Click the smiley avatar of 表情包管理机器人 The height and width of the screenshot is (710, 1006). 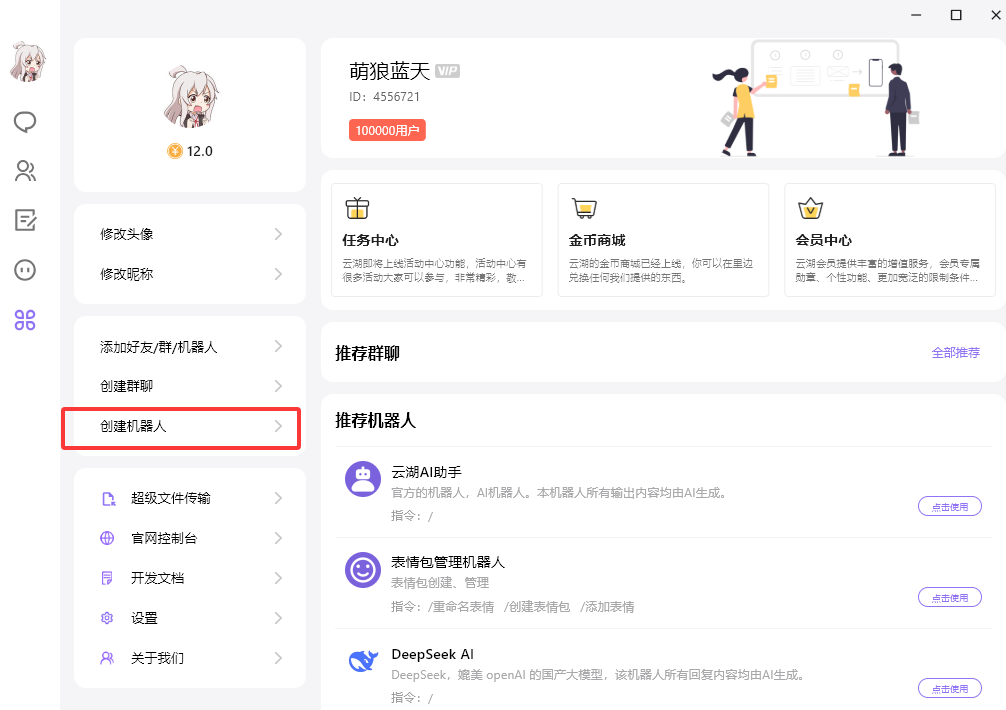click(363, 570)
